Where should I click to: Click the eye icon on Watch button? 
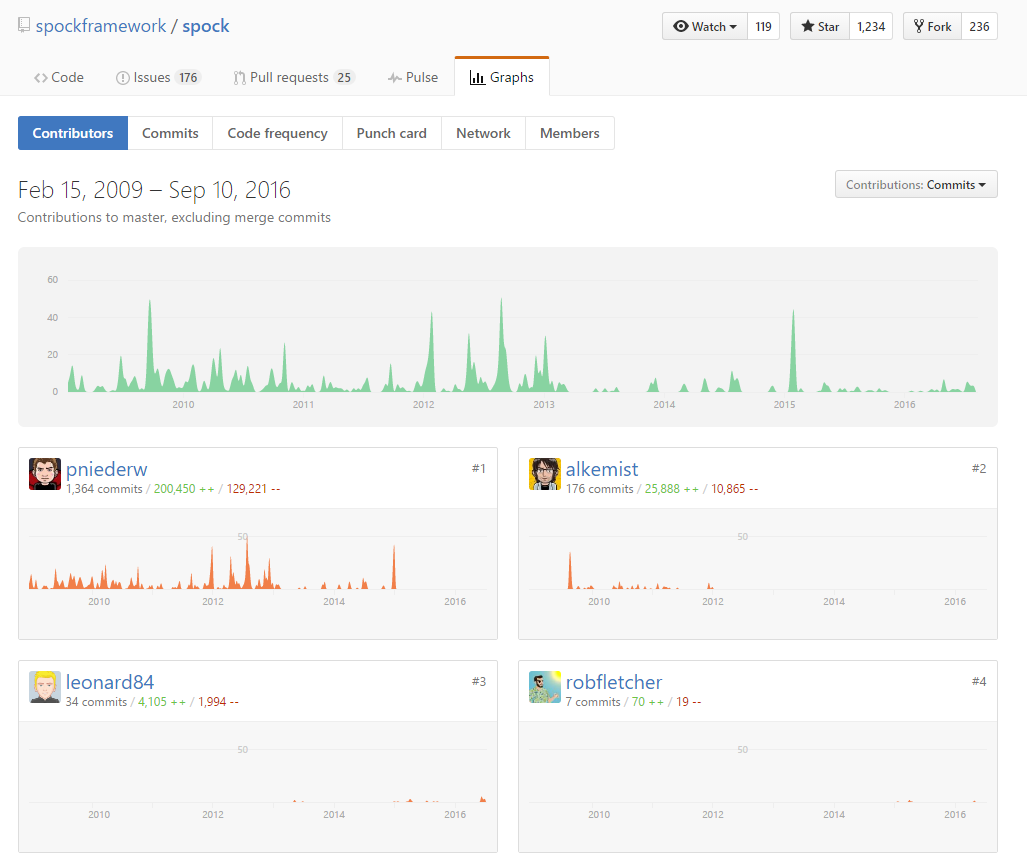point(681,26)
